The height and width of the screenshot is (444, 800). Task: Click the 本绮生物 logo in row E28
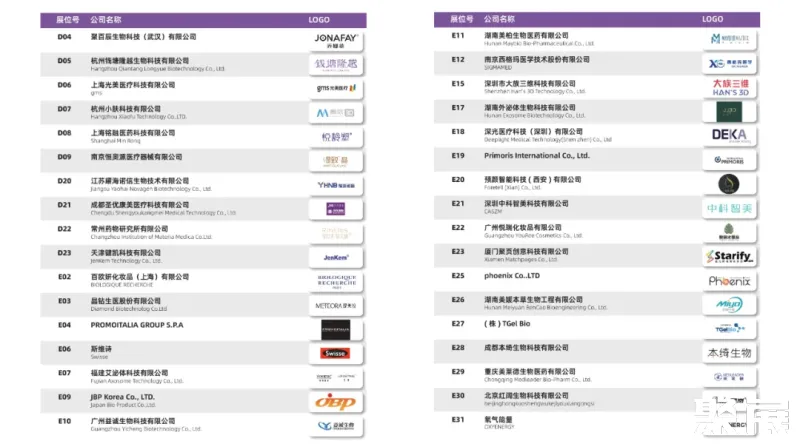pyautogui.click(x=729, y=353)
